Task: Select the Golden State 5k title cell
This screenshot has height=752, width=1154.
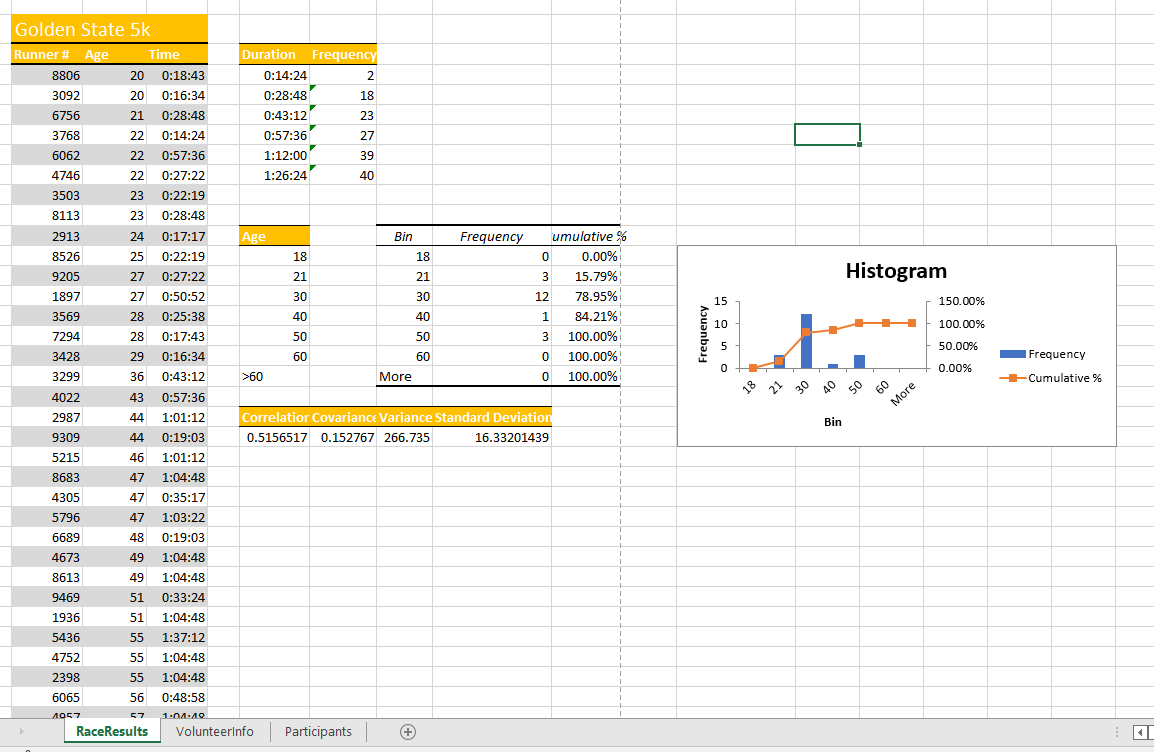Action: click(x=80, y=29)
